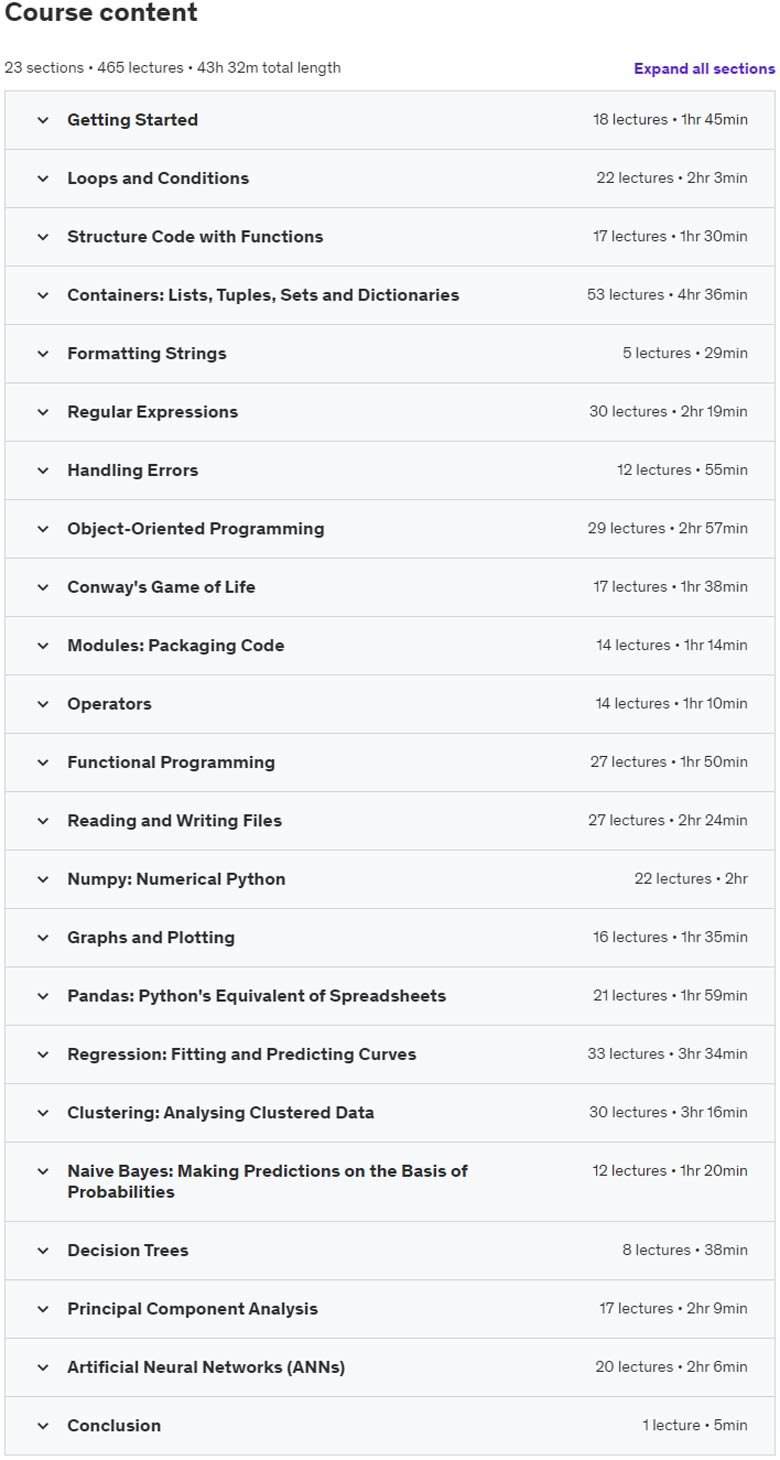This screenshot has height=1460, width=780.
Task: Expand Graphs and Plotting section
Action: point(390,938)
